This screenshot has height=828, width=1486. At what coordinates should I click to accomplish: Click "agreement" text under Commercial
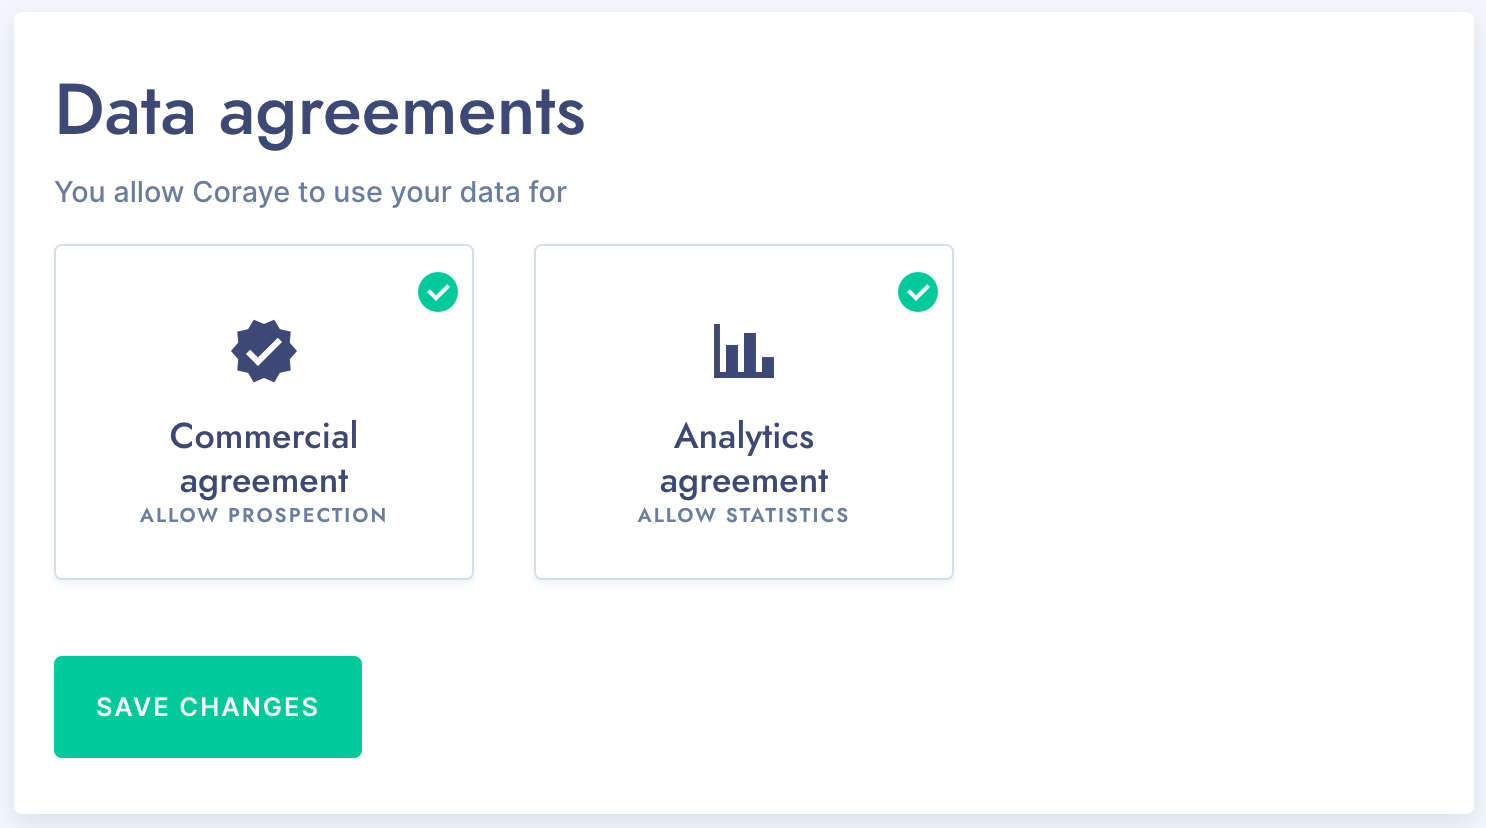pos(264,482)
